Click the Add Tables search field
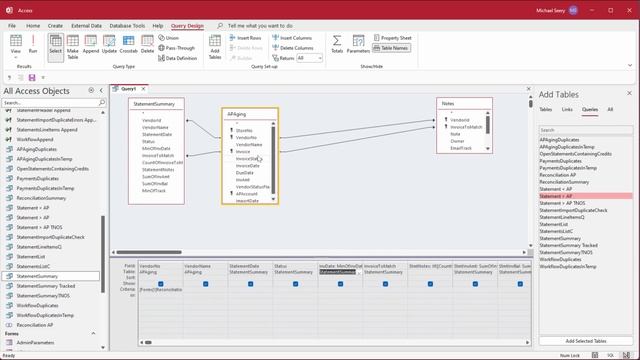Image resolution: width=640 pixels, height=360 pixels. point(586,130)
